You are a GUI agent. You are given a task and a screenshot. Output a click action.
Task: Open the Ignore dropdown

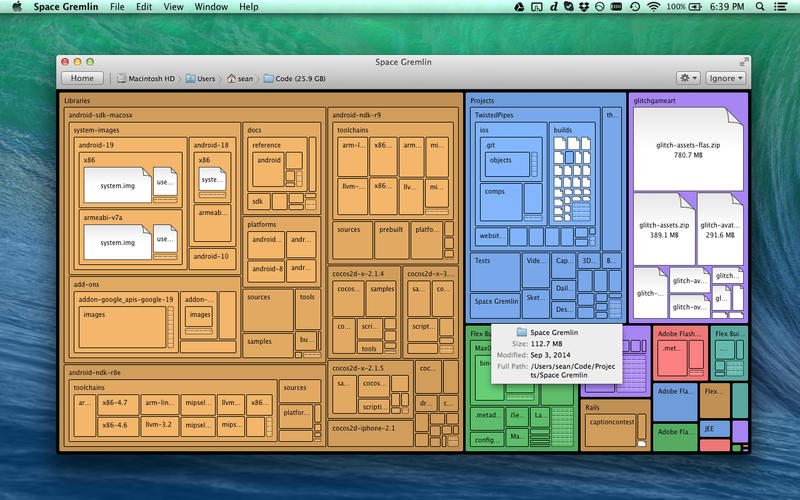click(x=726, y=78)
